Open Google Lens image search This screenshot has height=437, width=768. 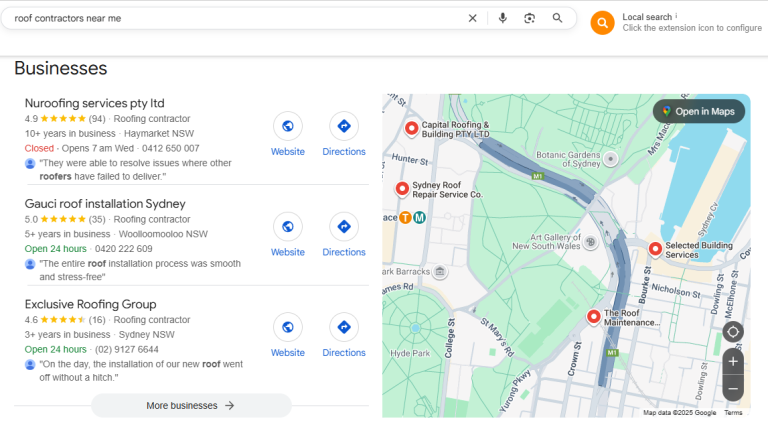[530, 18]
